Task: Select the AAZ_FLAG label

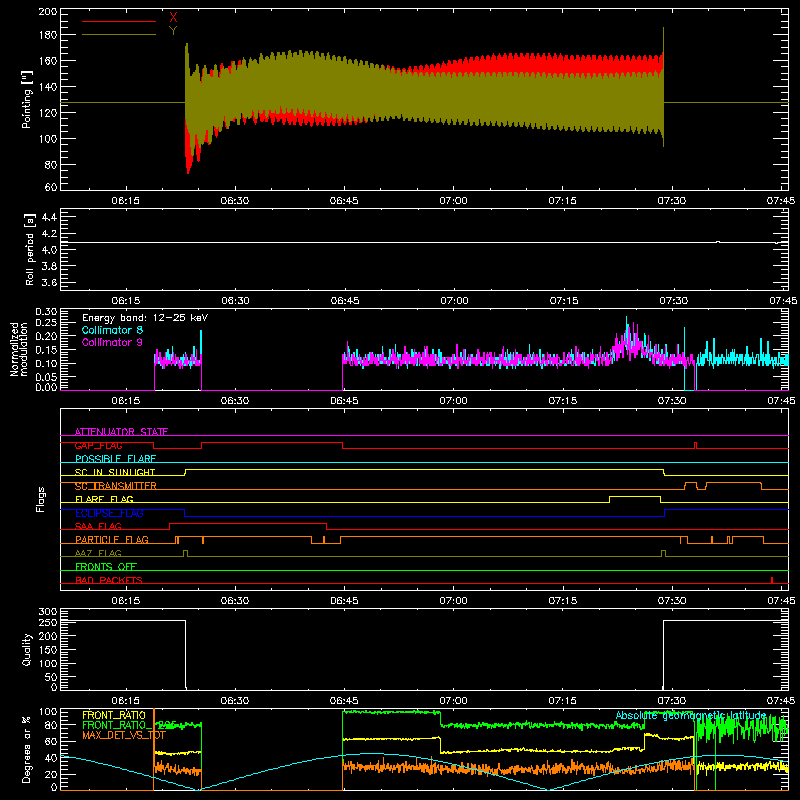Action: 98,553
